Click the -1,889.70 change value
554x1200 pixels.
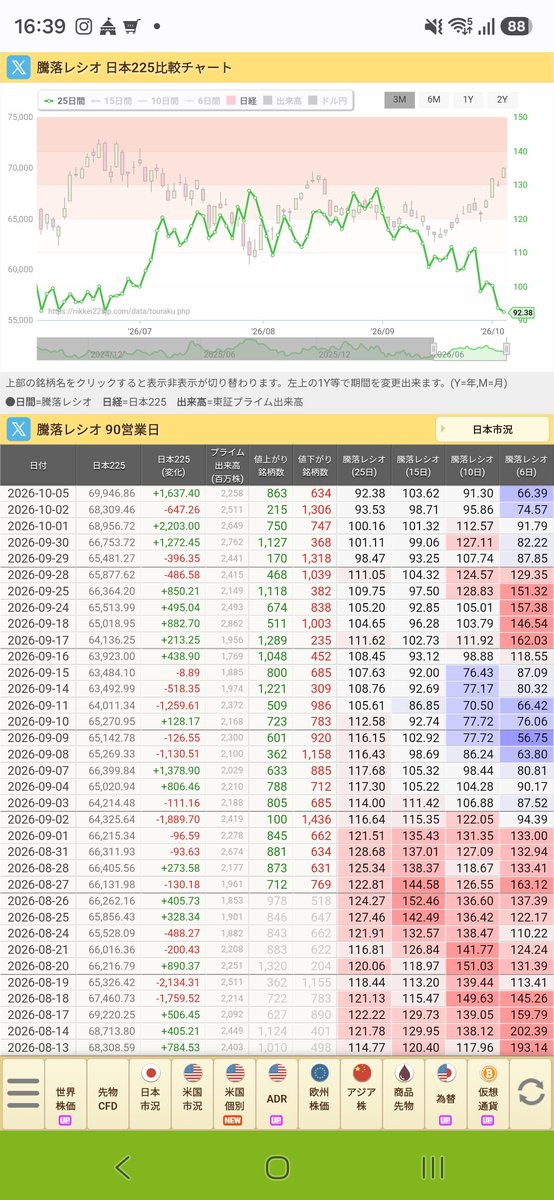177,819
